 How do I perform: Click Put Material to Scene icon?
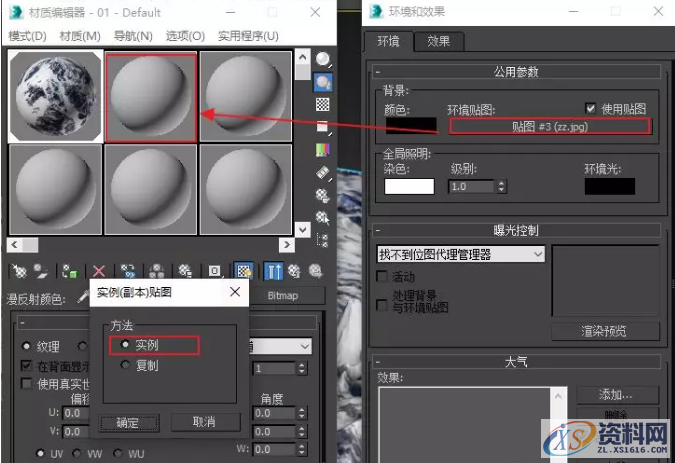pyautogui.click(x=41, y=271)
